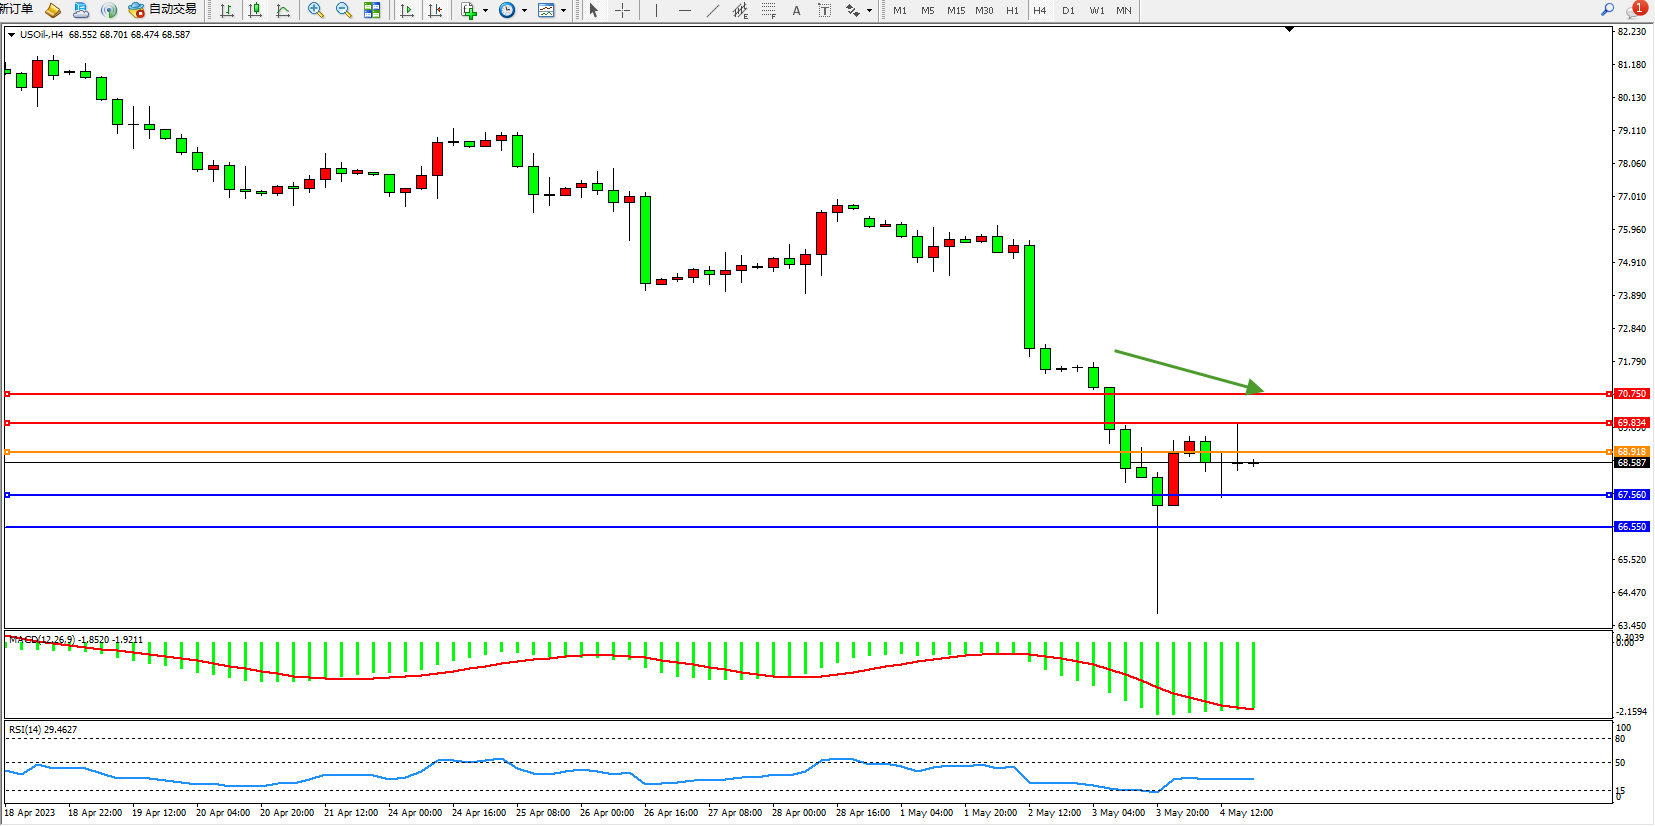The width and height of the screenshot is (1655, 826).
Task: Expand the chart templates dropdown arrow
Action: click(563, 11)
